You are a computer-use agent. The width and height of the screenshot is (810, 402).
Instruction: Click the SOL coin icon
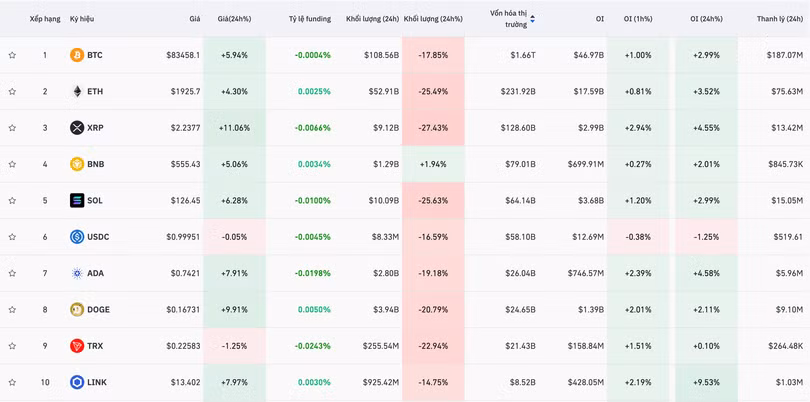click(77, 201)
